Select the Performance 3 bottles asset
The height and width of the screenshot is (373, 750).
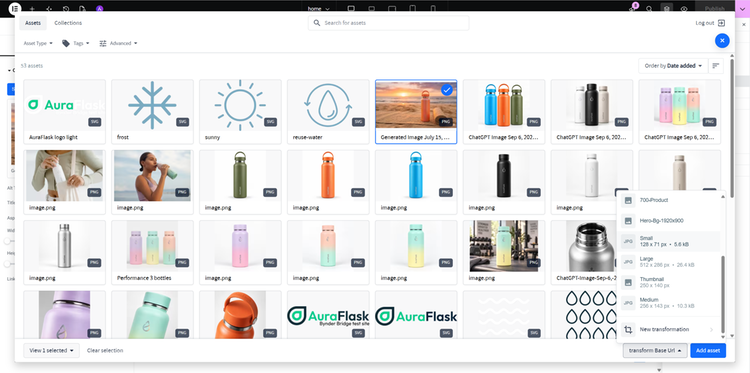click(153, 252)
